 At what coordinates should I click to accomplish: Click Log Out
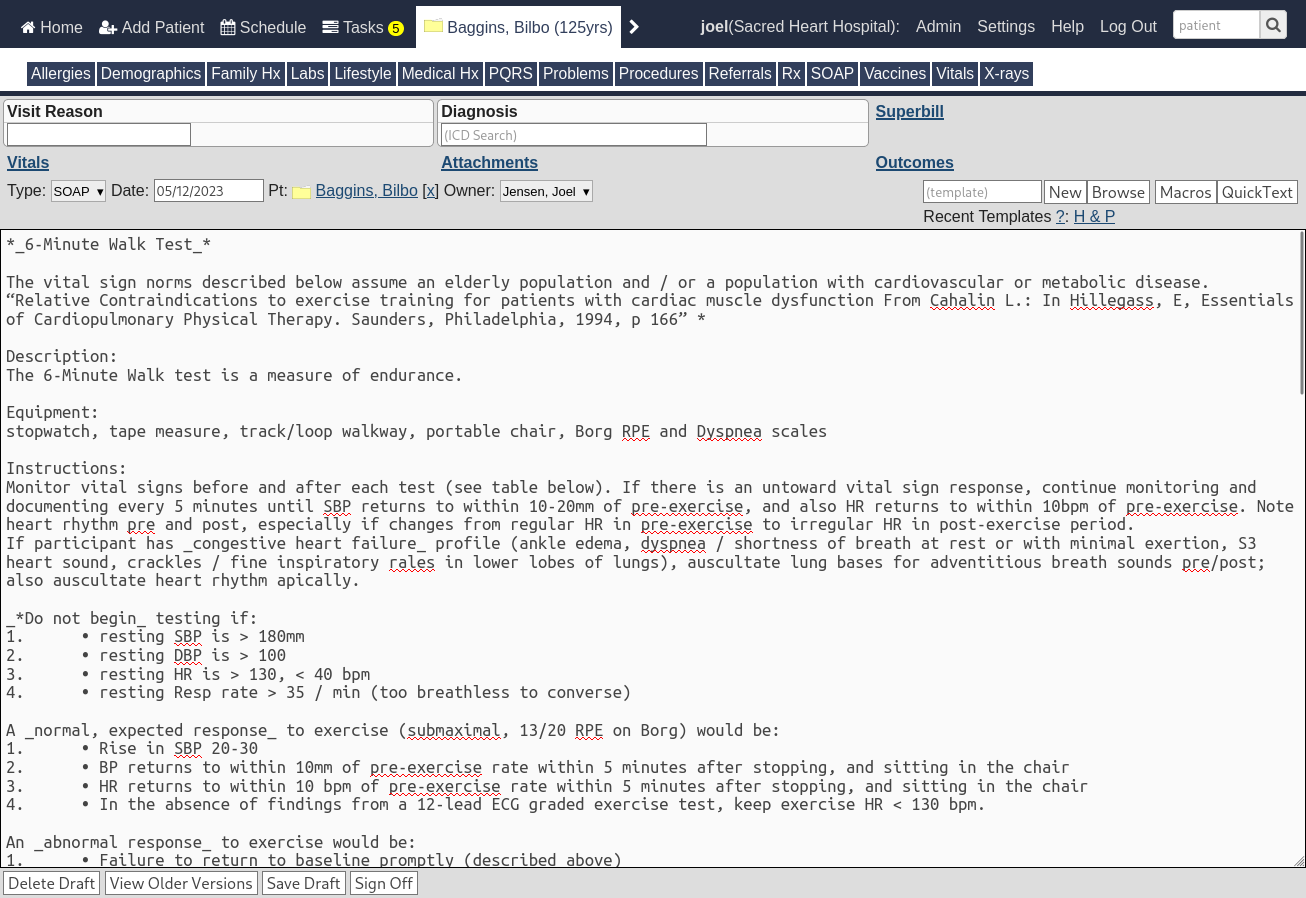[x=1128, y=27]
